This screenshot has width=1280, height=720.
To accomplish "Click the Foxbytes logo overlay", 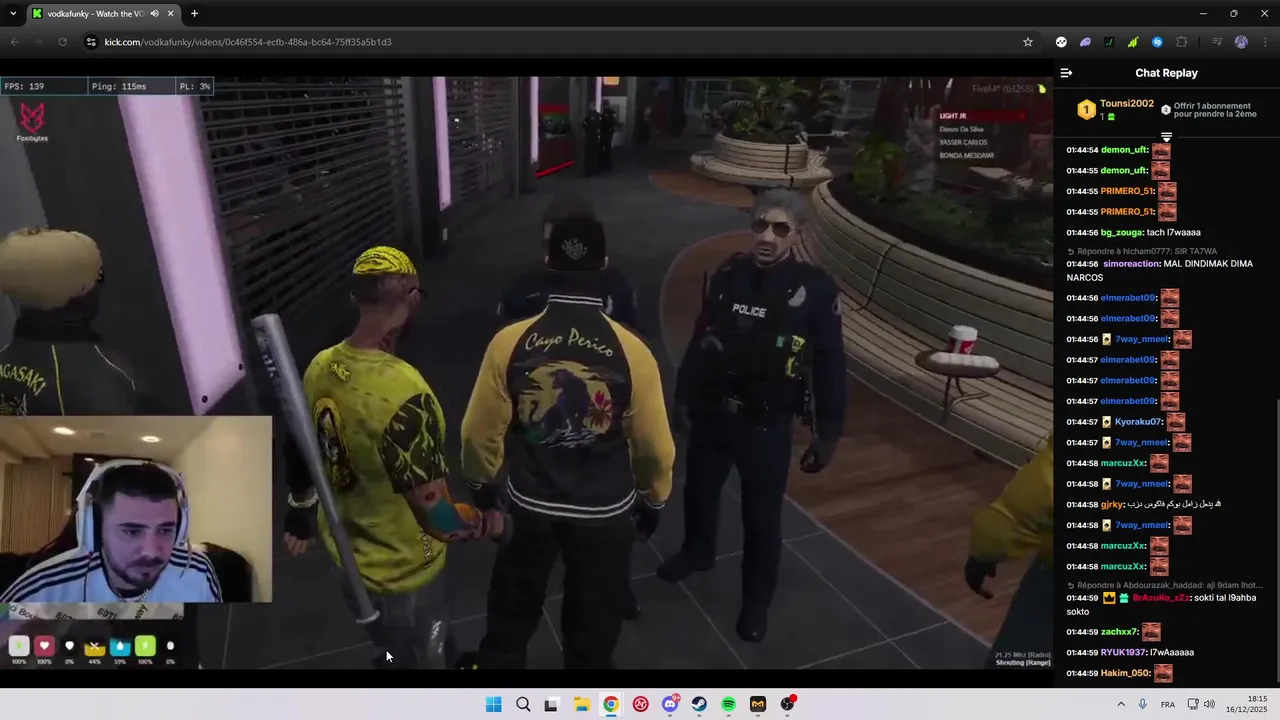I will point(33,122).
